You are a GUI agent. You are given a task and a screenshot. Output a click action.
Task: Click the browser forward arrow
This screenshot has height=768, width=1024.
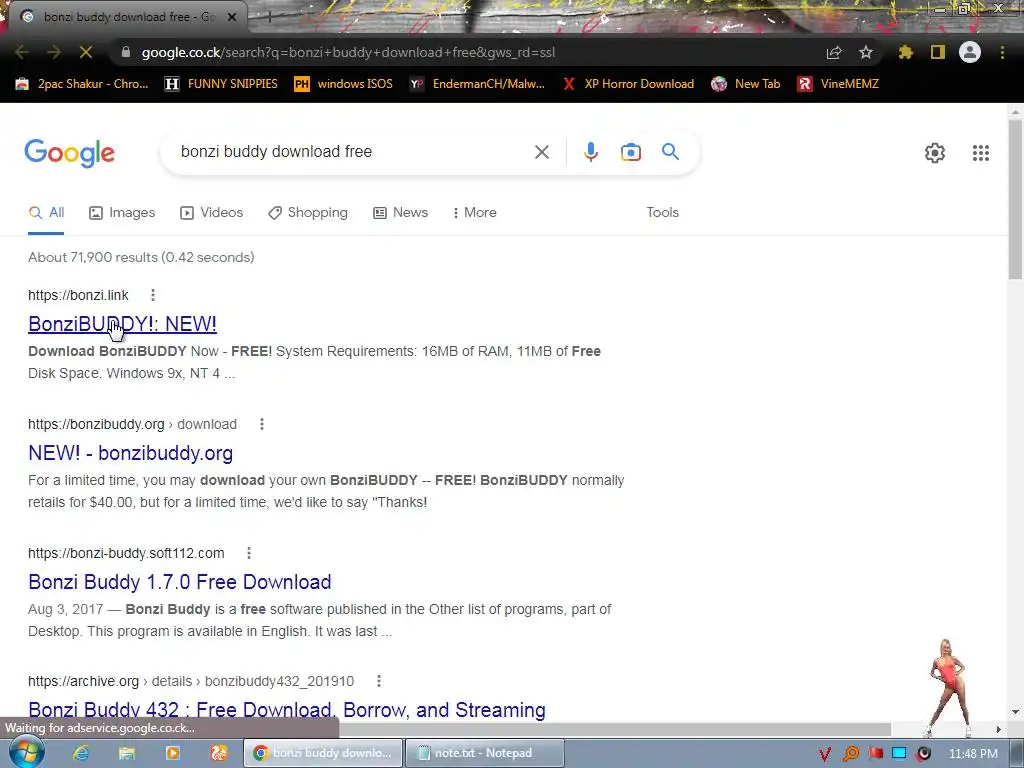[x=54, y=52]
